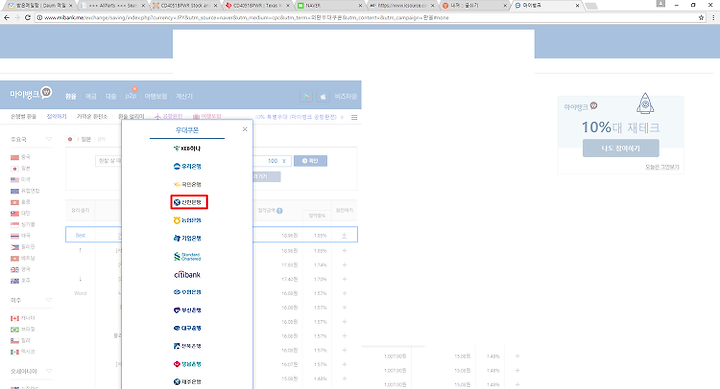This screenshot has width=720, height=389.
Task: Click the plus in the 17.83원 row
Action: pos(344,265)
